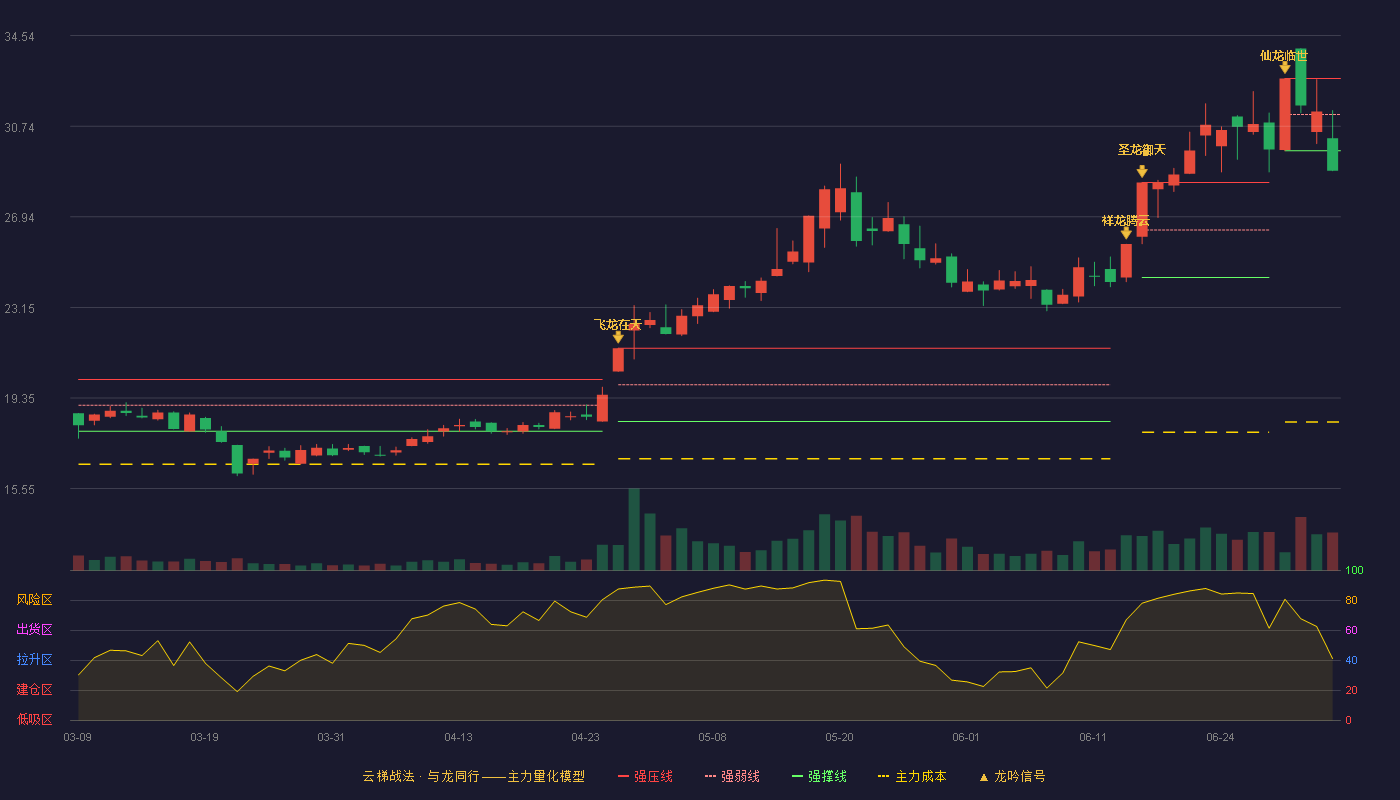Click the 04-13 date axis label
Screen dimensions: 1400x800
click(x=458, y=737)
